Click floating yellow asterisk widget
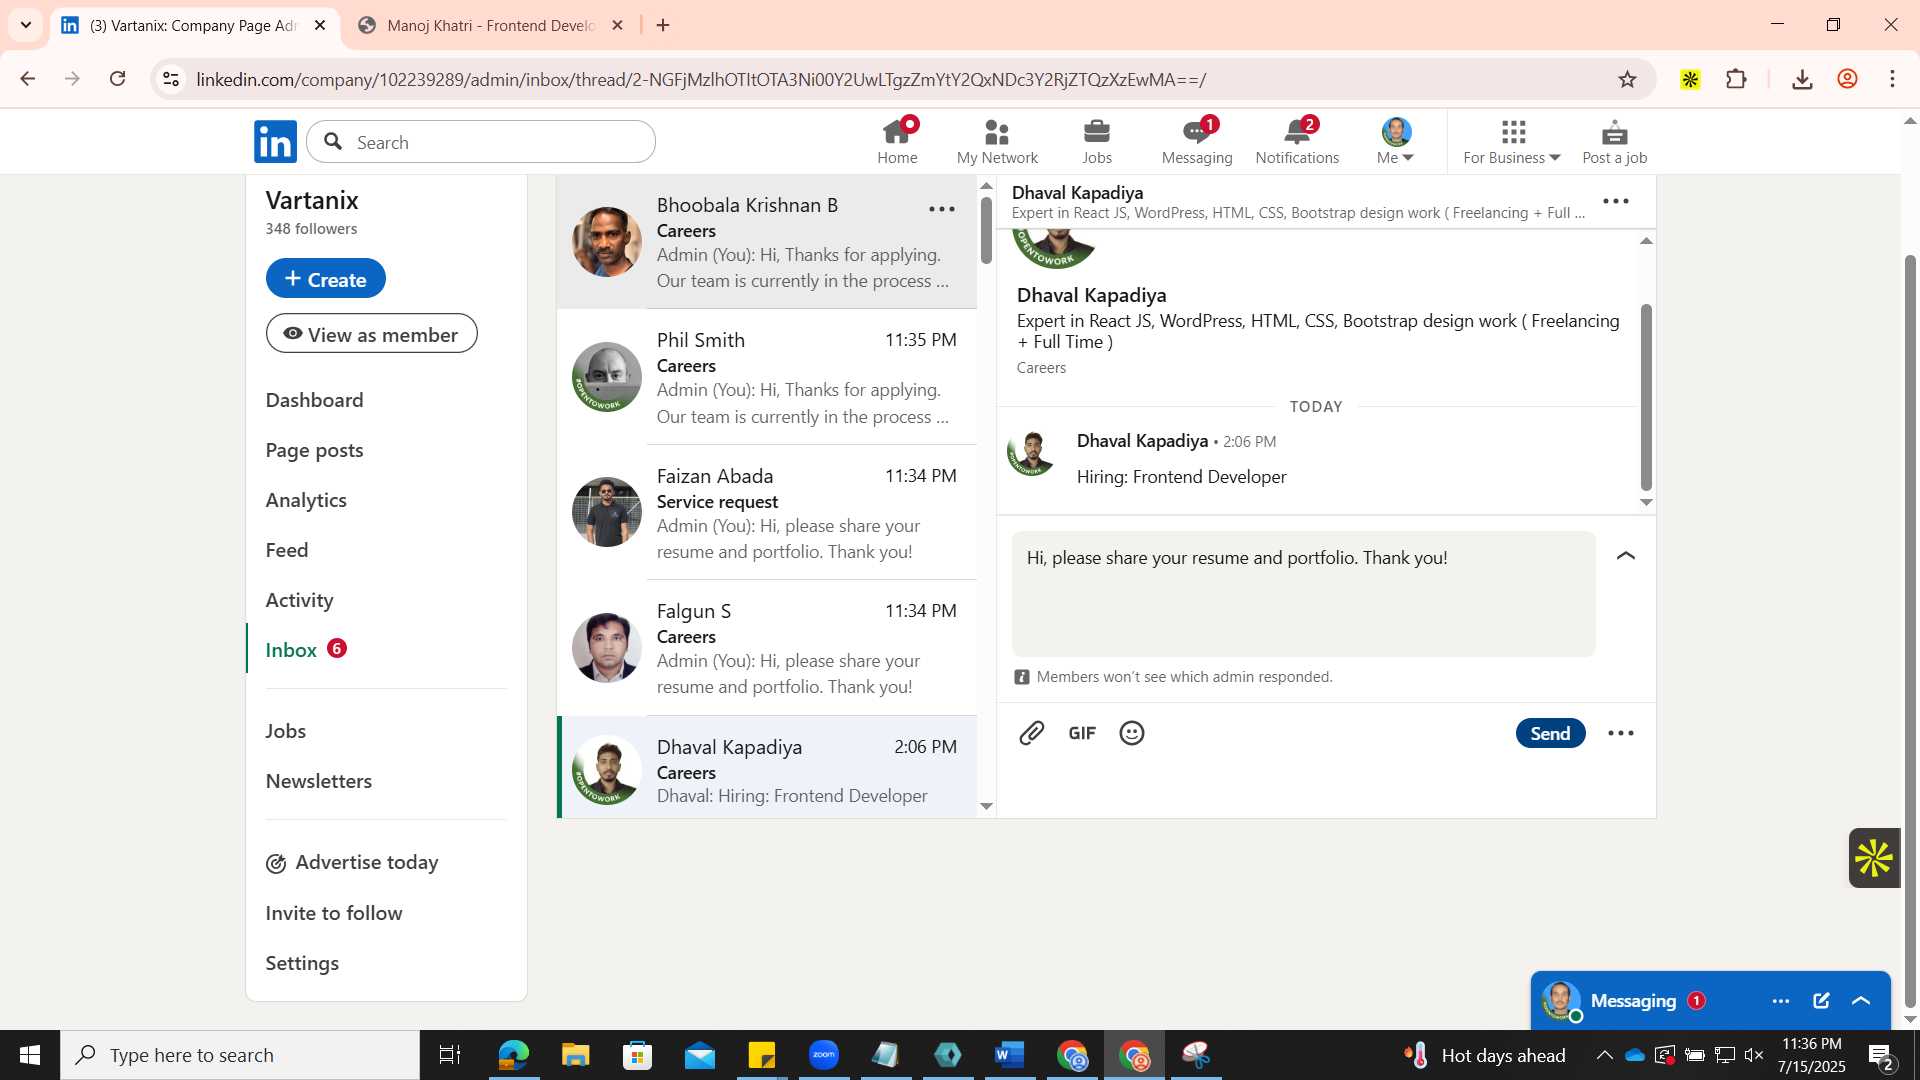This screenshot has width=1920, height=1080. pyautogui.click(x=1874, y=858)
